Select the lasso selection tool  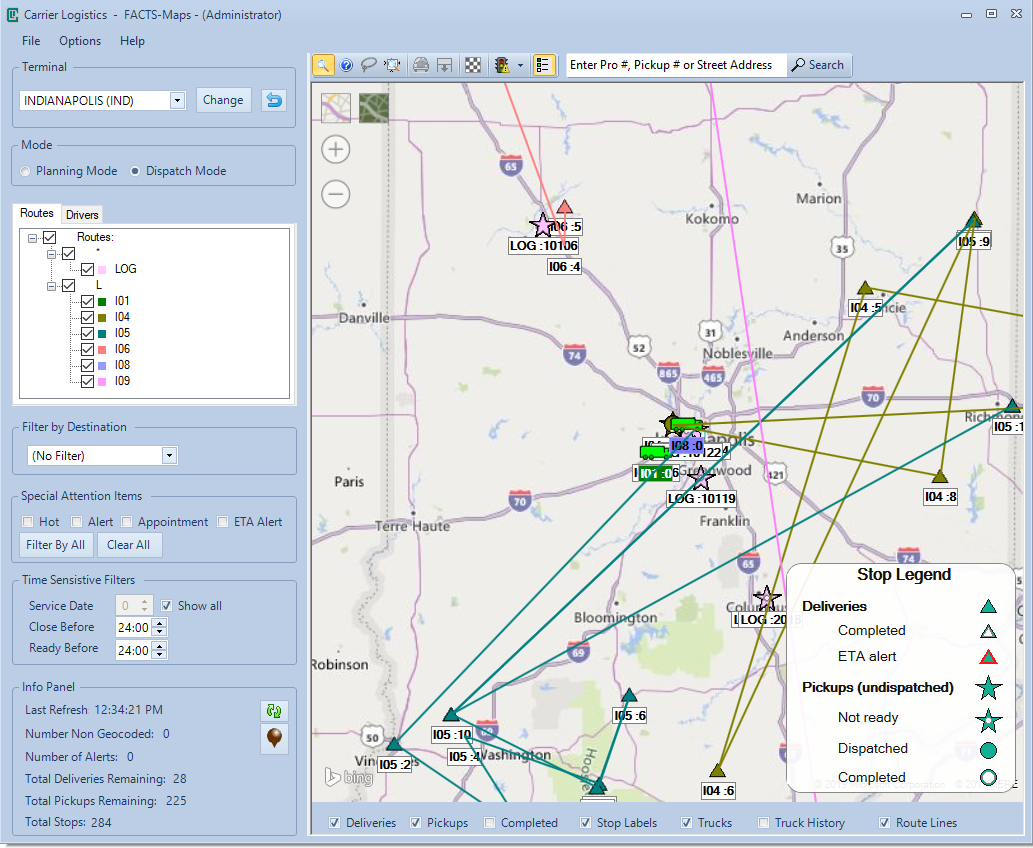(x=369, y=65)
